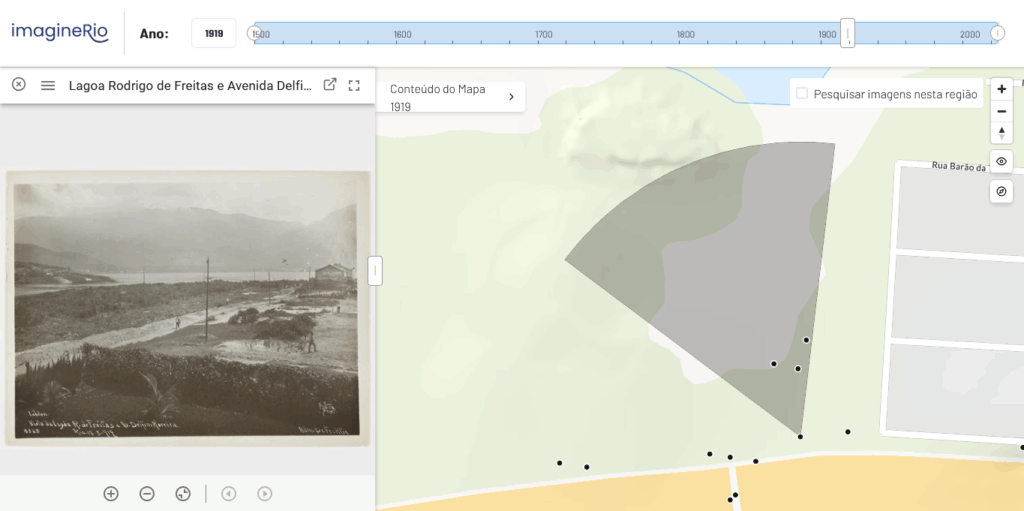
Task: Reset map bearing to north
Action: 1001,132
